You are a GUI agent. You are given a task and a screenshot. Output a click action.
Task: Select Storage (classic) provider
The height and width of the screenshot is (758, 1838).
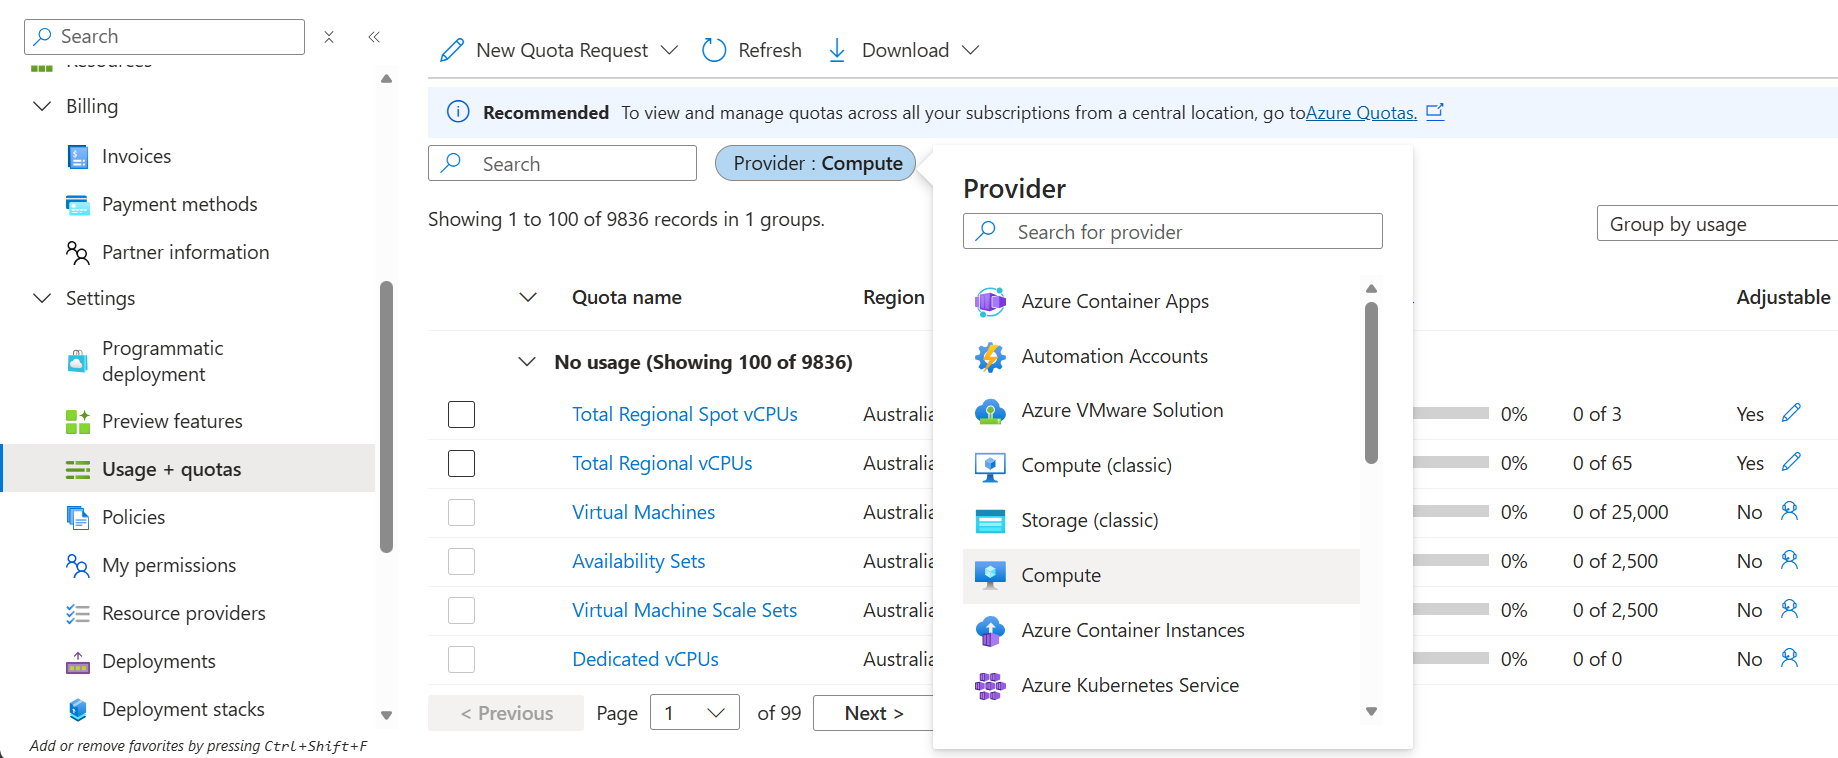tap(1161, 521)
